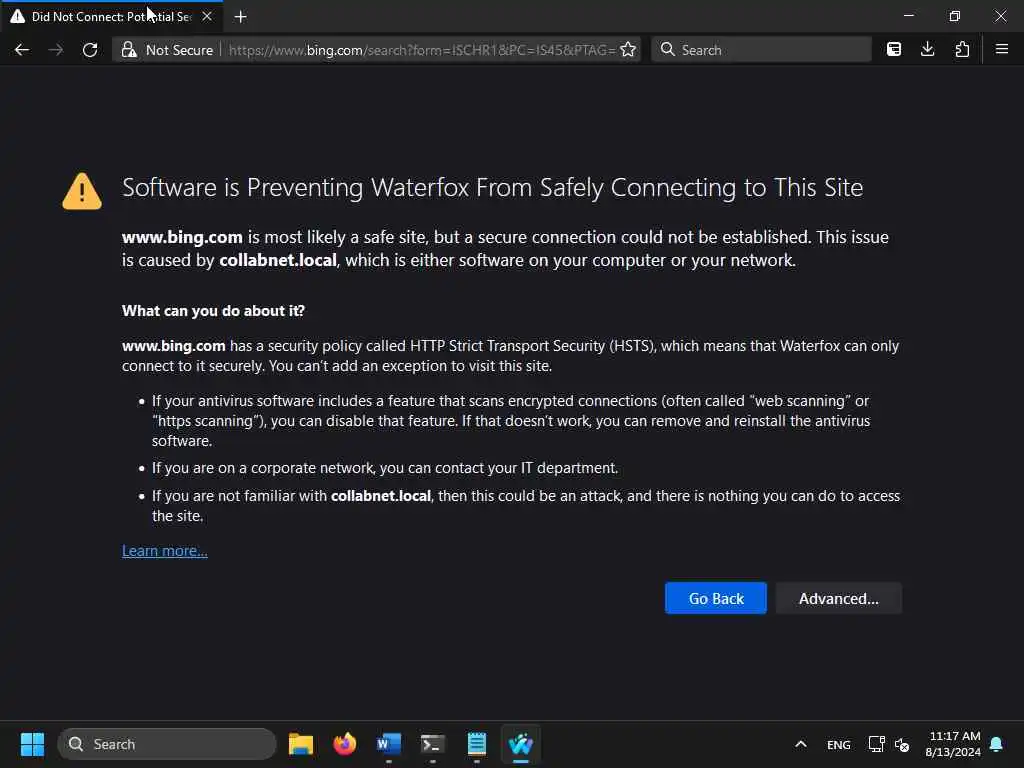1024x768 pixels.
Task: Open the clock showing 11:17 AM
Action: (953, 744)
